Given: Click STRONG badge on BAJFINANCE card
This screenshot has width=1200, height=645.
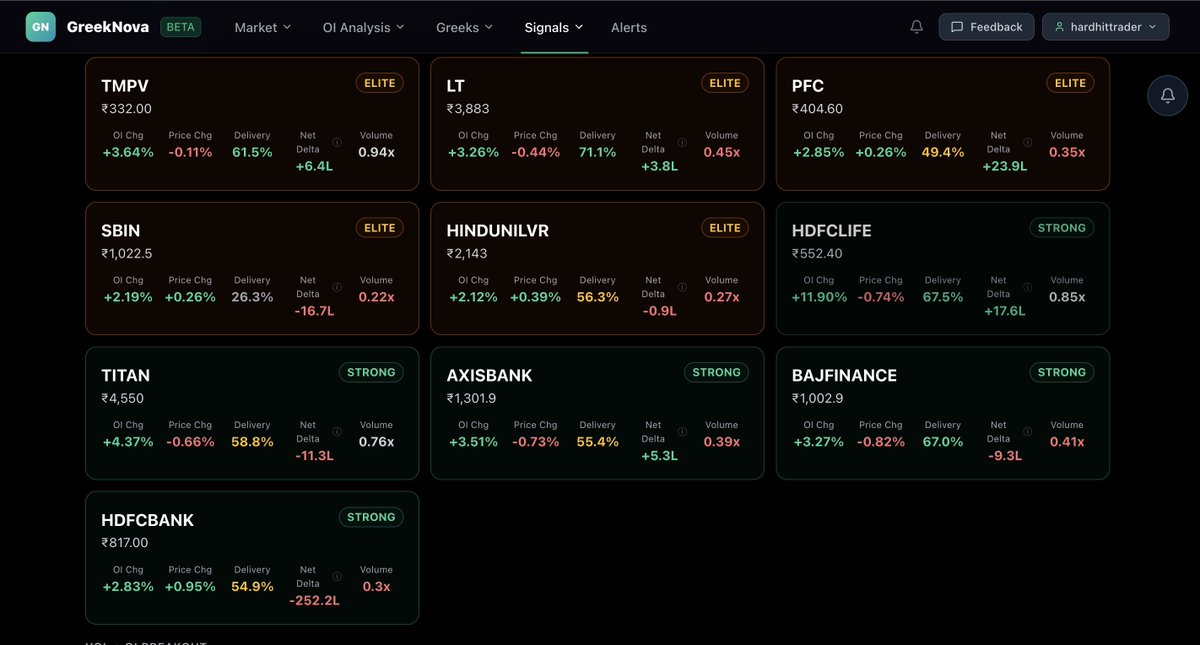Looking at the screenshot, I should [x=1062, y=372].
